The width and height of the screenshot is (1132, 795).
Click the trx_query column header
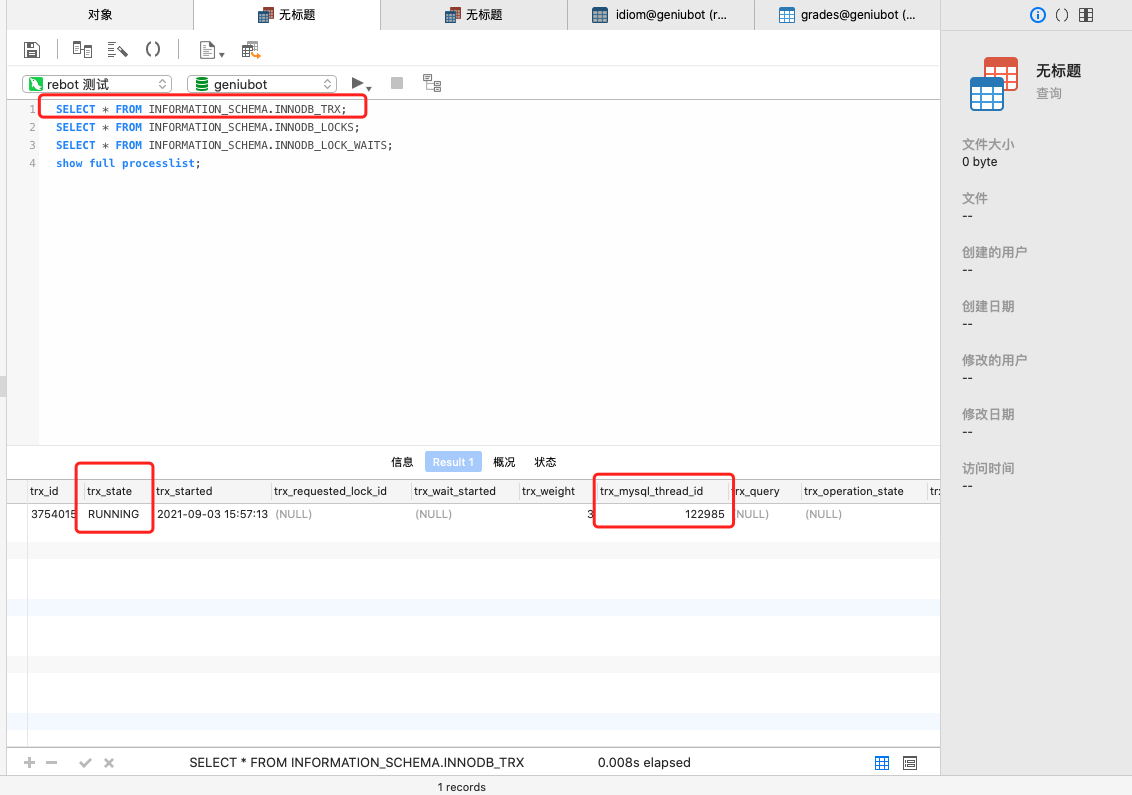765,491
